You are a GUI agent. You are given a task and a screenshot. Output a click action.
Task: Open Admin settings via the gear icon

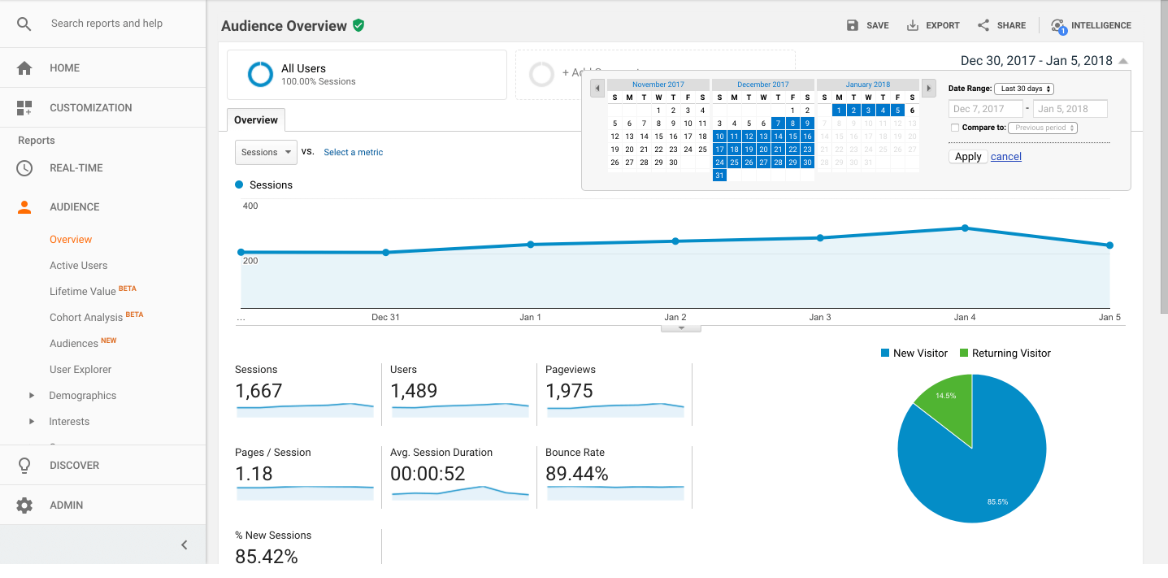click(22, 505)
